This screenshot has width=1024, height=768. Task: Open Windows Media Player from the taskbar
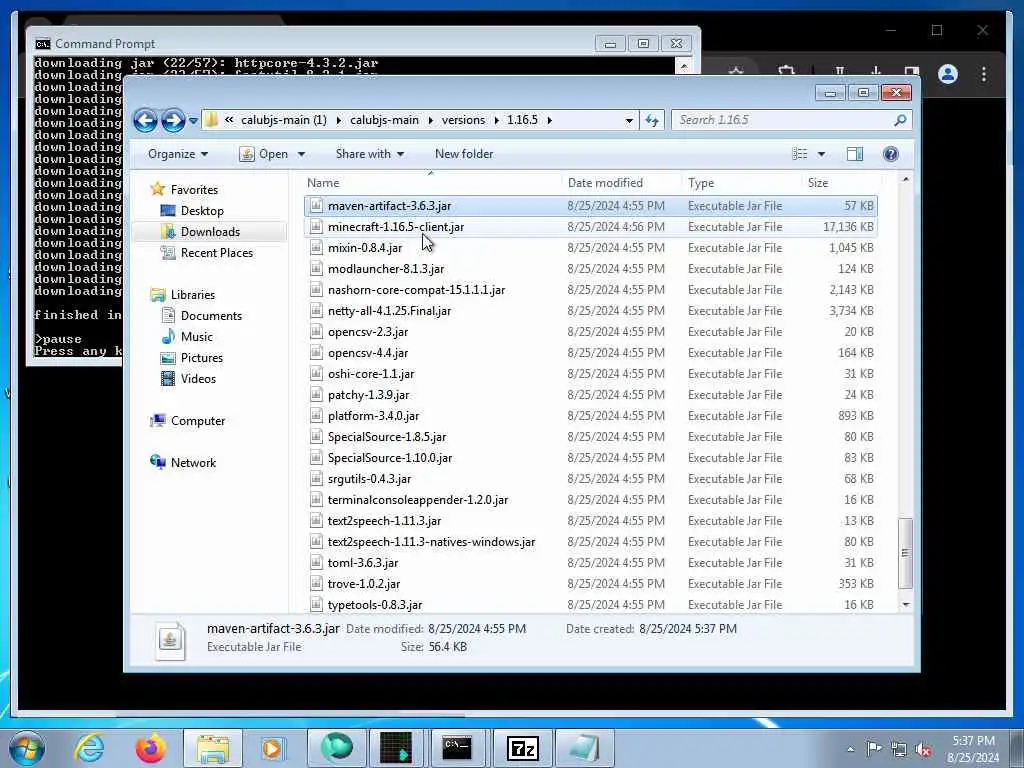tap(273, 748)
